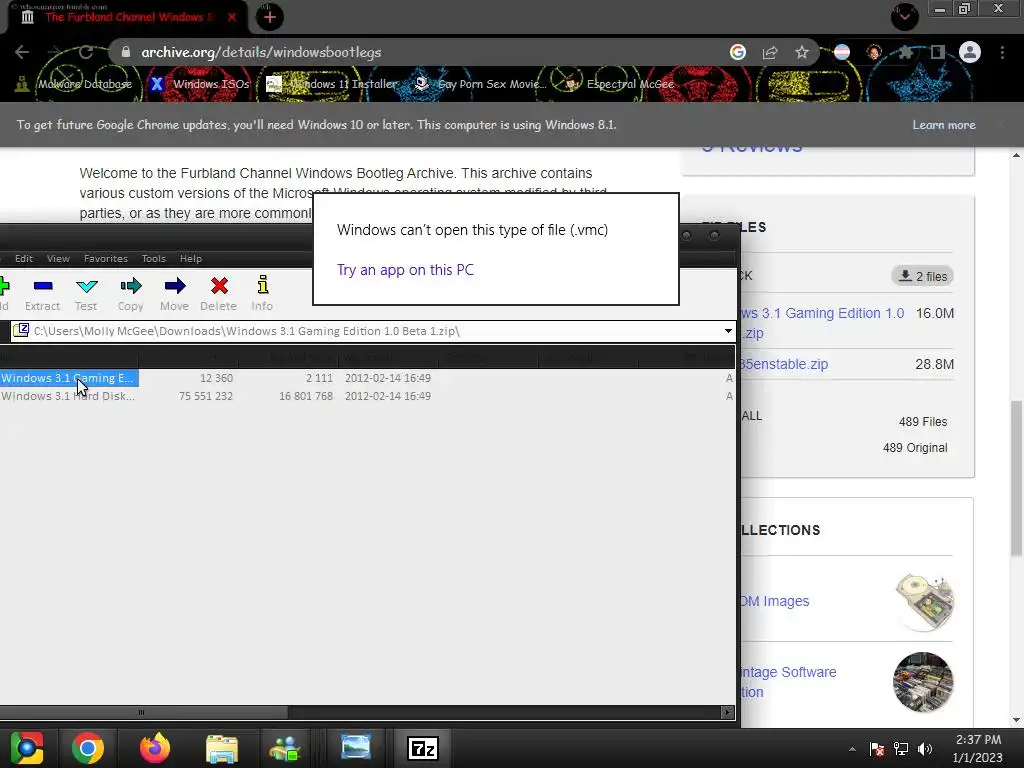Click Try an app on this PC
1024x768 pixels.
(406, 270)
